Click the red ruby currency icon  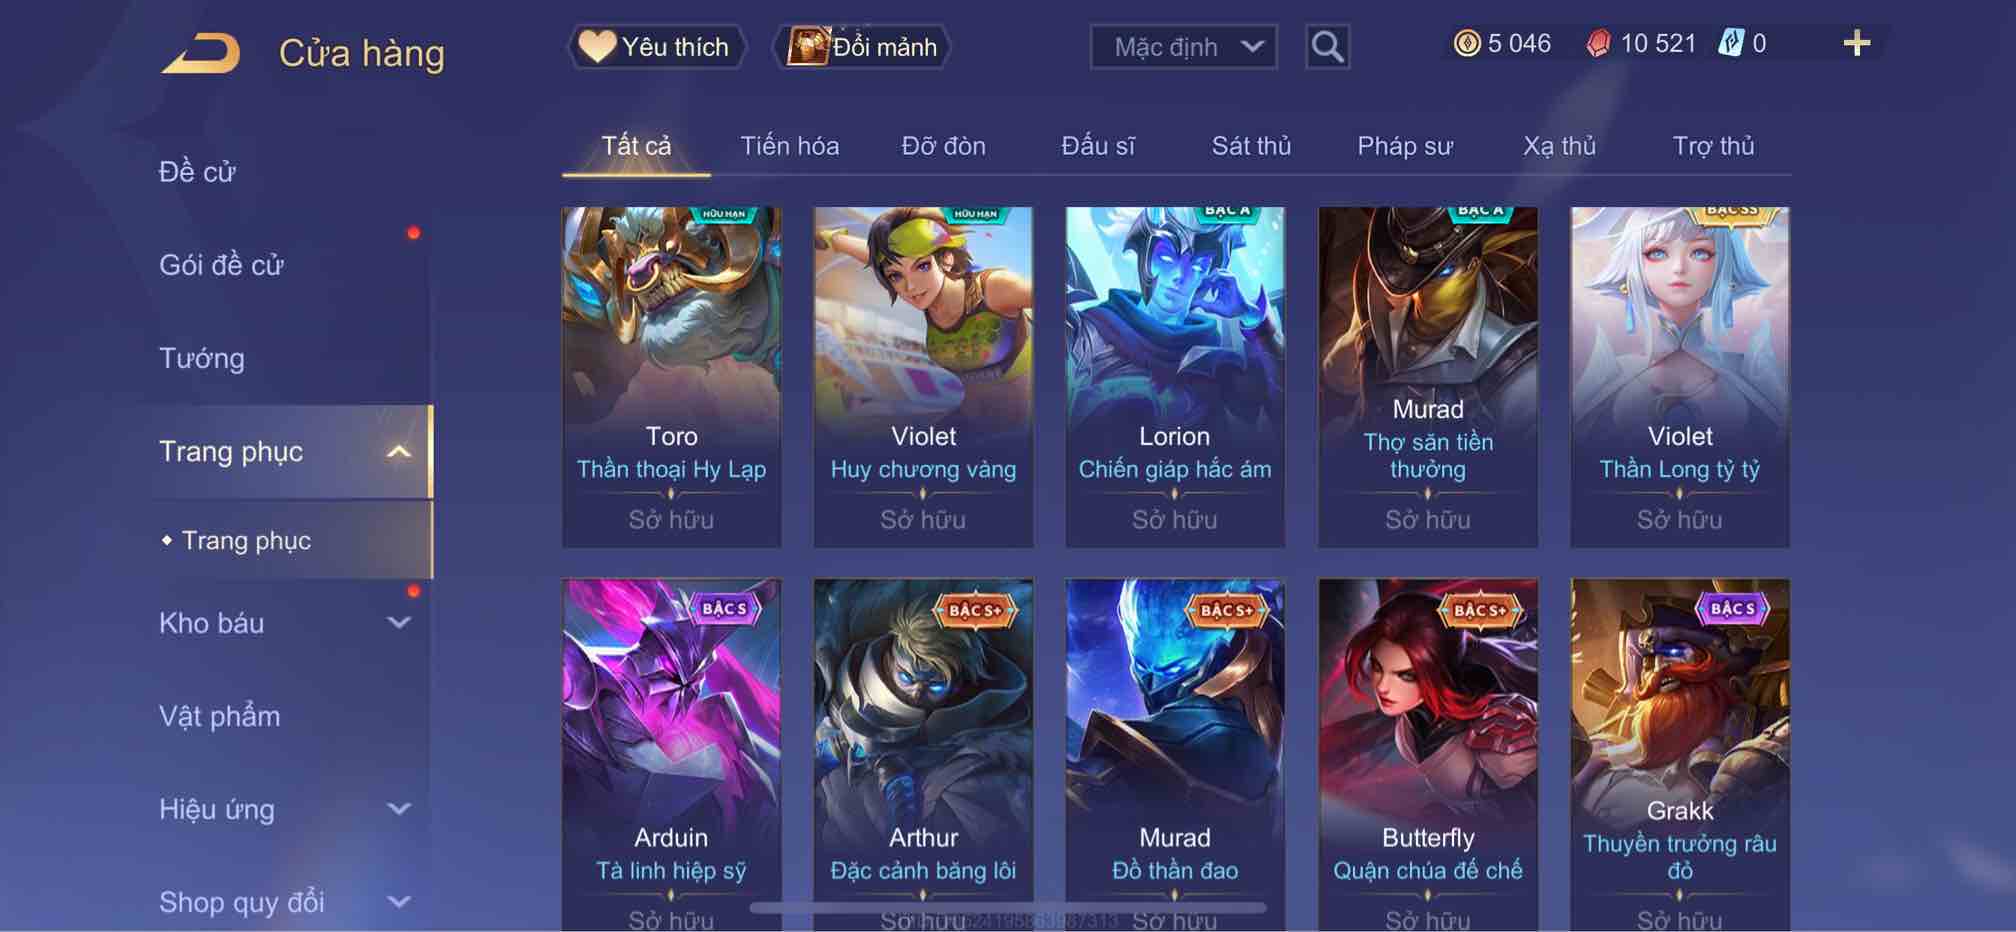click(1598, 44)
